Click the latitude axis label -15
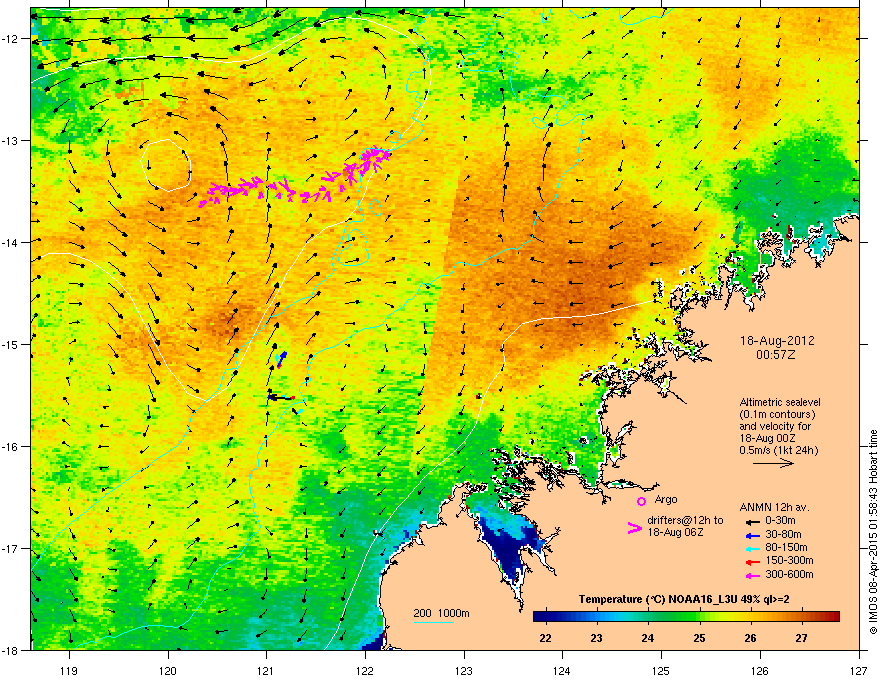This screenshot has width=880, height=680. click(x=11, y=344)
